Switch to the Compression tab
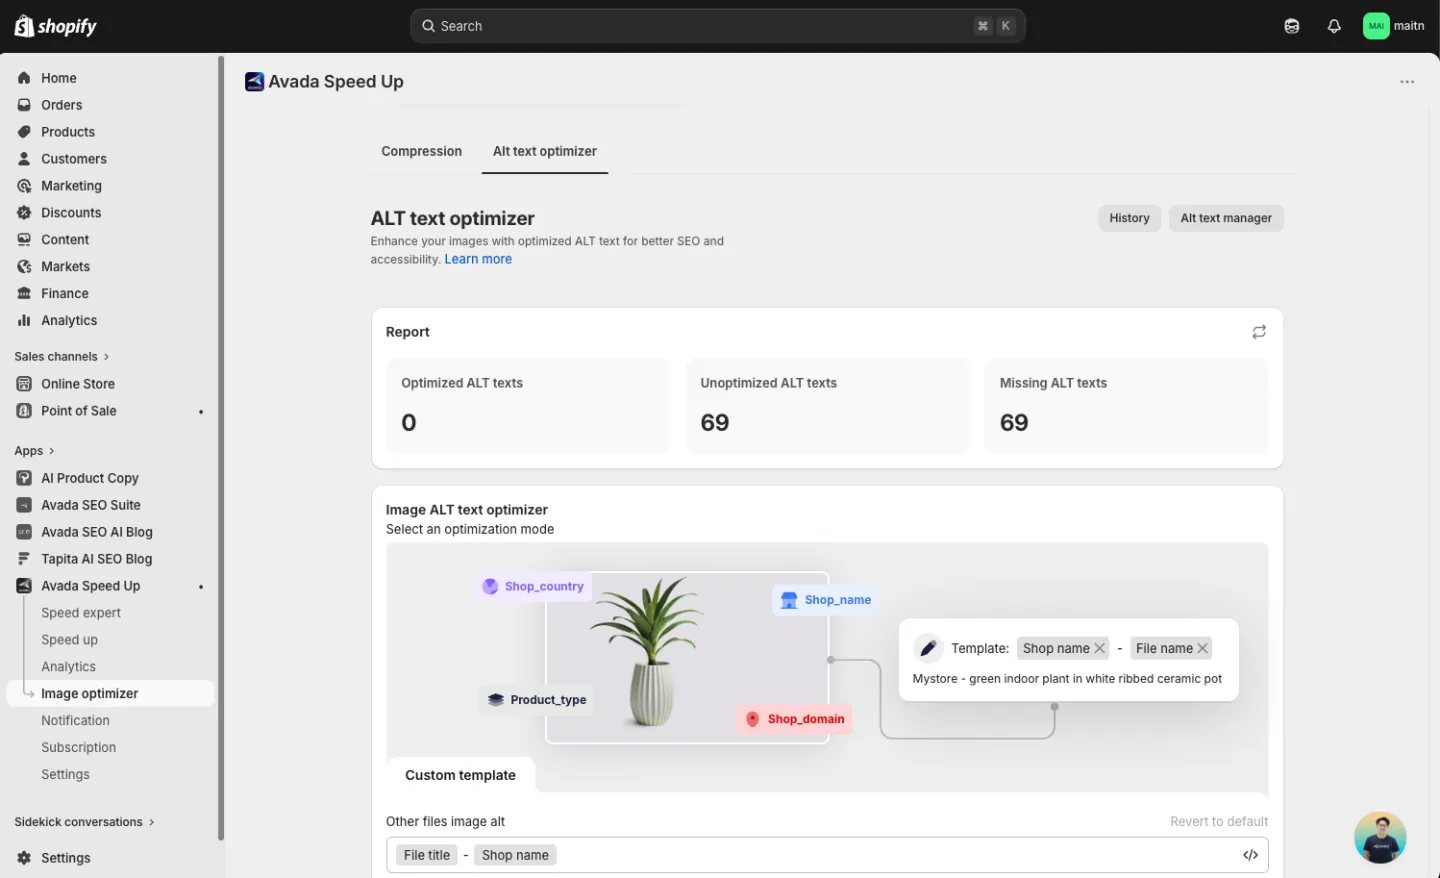The width and height of the screenshot is (1440, 878). pyautogui.click(x=421, y=151)
